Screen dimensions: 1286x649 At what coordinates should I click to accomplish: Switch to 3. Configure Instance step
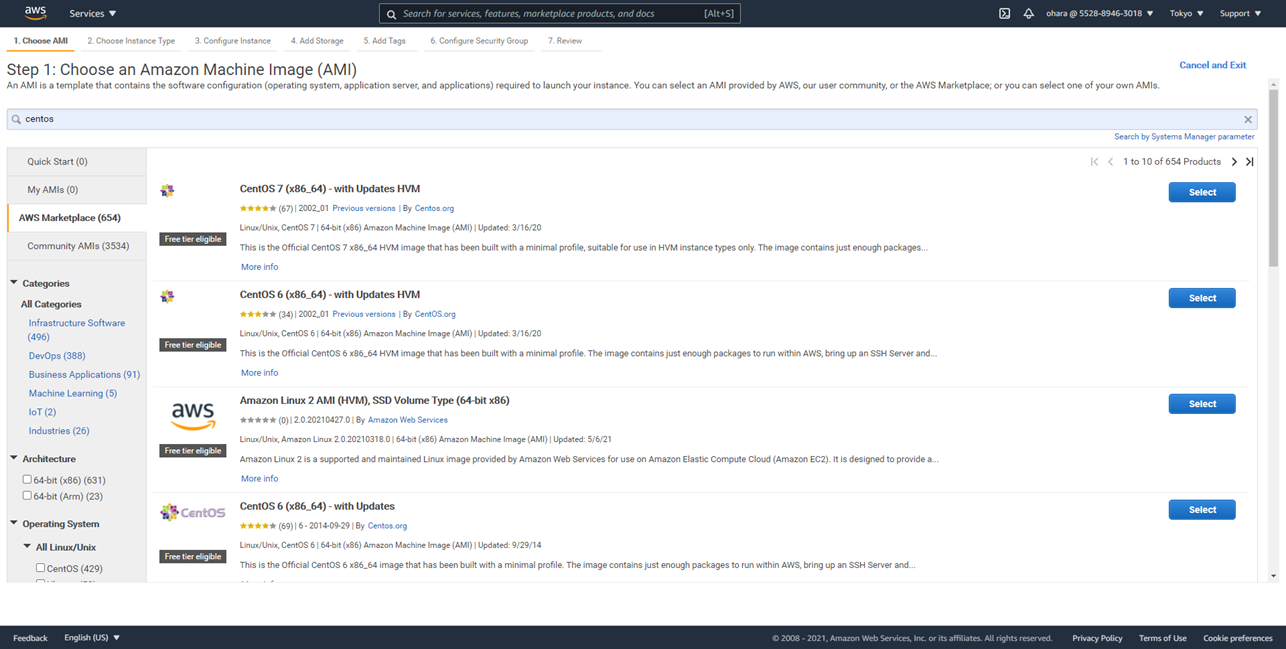[x=233, y=41]
